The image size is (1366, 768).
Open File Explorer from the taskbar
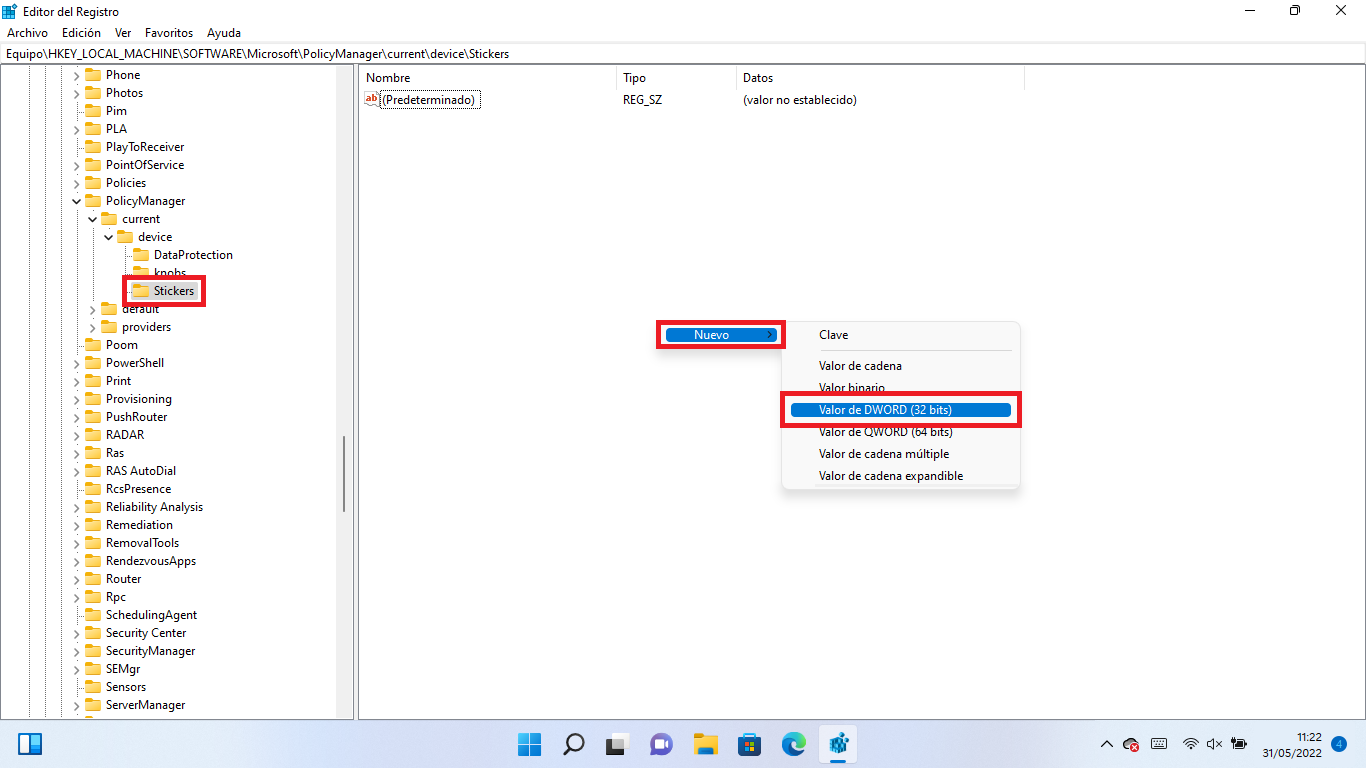point(706,744)
